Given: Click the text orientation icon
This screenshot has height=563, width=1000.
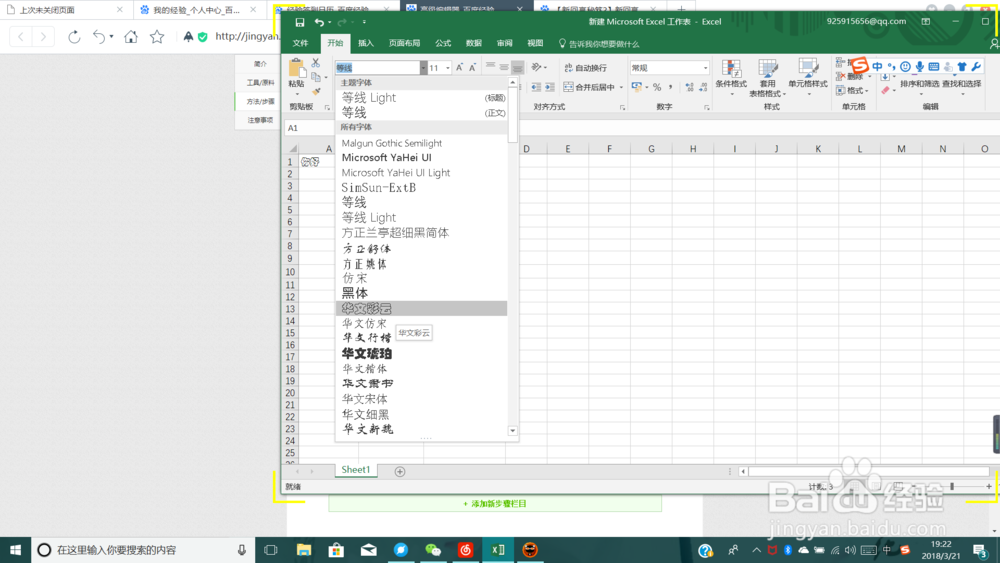Looking at the screenshot, I should [x=536, y=67].
